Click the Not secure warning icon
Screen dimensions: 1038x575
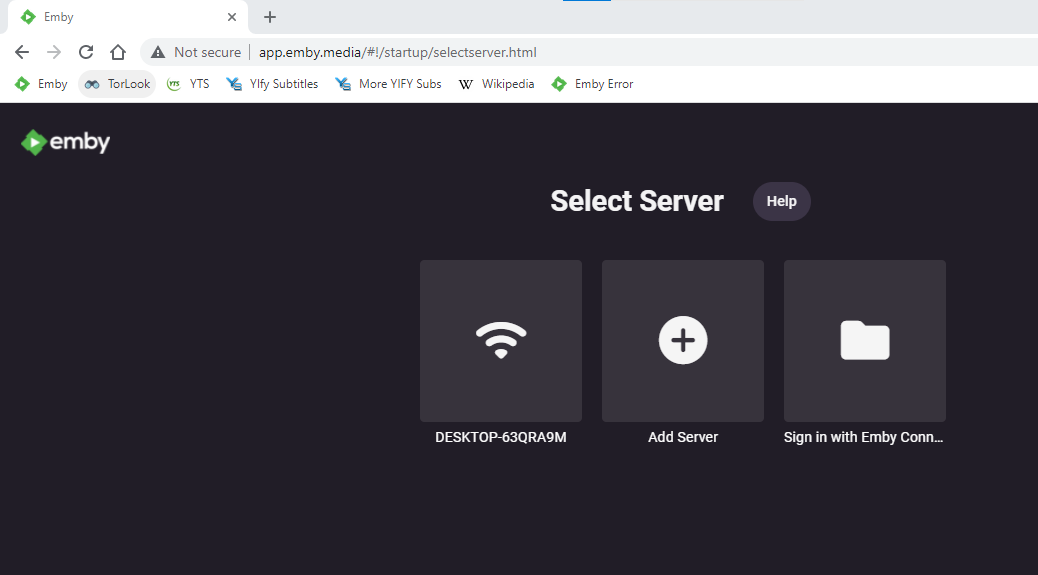158,52
